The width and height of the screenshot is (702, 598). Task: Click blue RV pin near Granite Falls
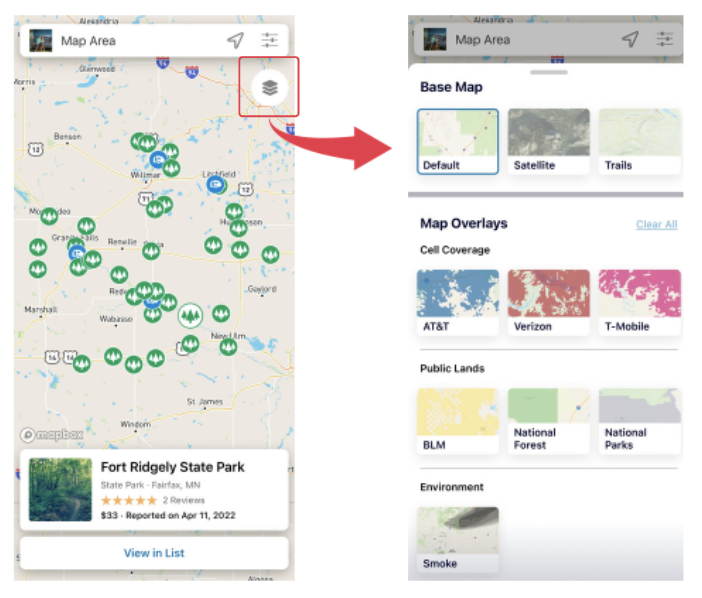pyautogui.click(x=77, y=253)
